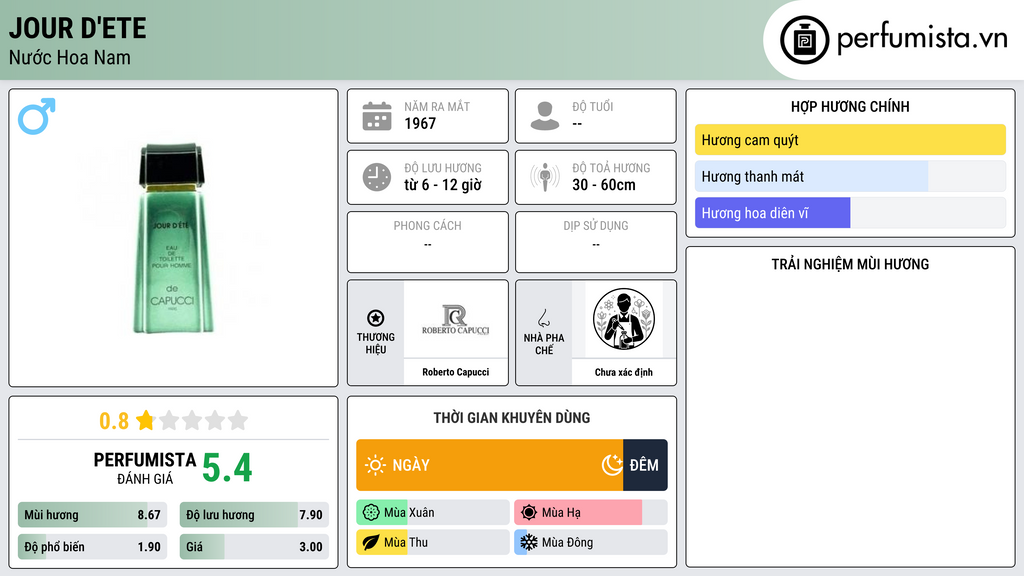Click the Mùa Xuân label text
Viewport: 1024px width, 576px height.
tap(409, 513)
